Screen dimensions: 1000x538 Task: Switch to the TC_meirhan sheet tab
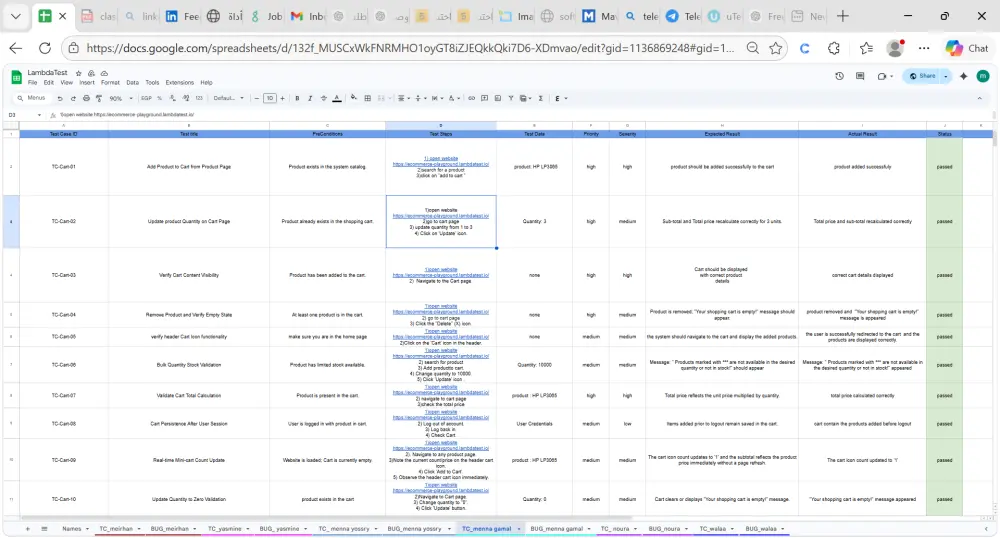point(116,528)
